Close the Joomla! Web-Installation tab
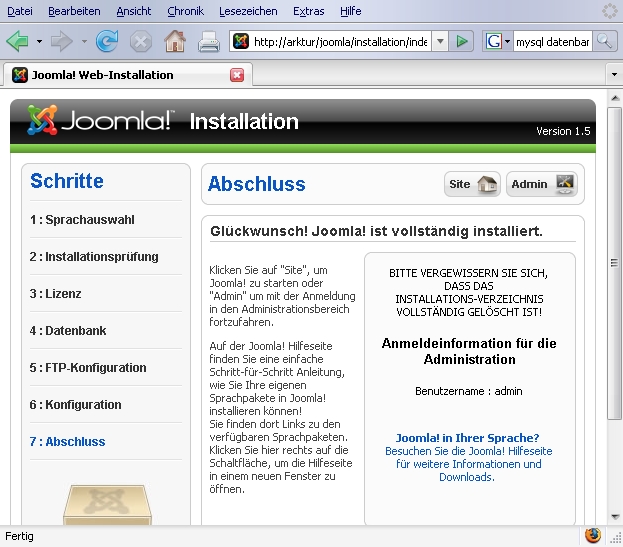623x547 pixels. point(237,75)
